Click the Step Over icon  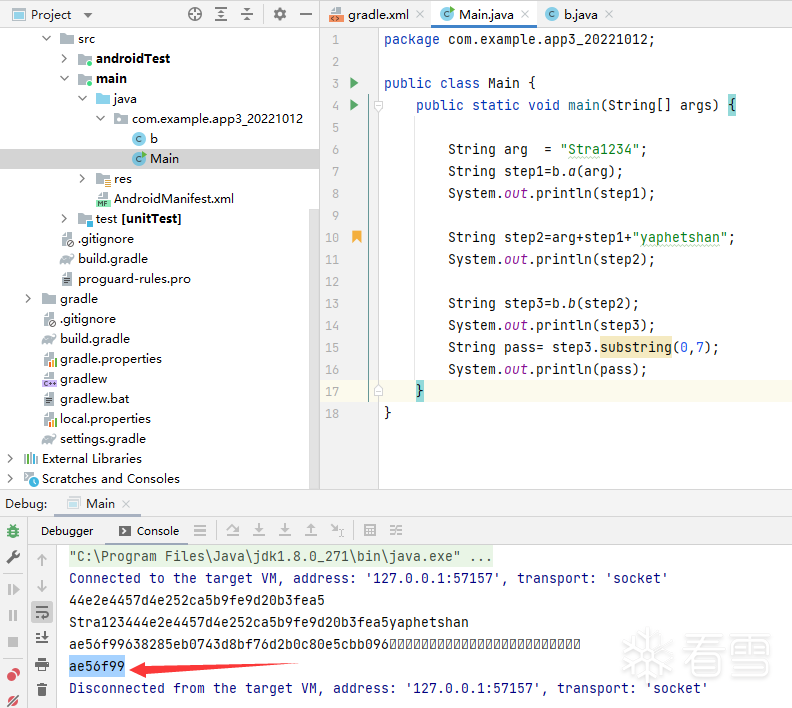(x=233, y=530)
